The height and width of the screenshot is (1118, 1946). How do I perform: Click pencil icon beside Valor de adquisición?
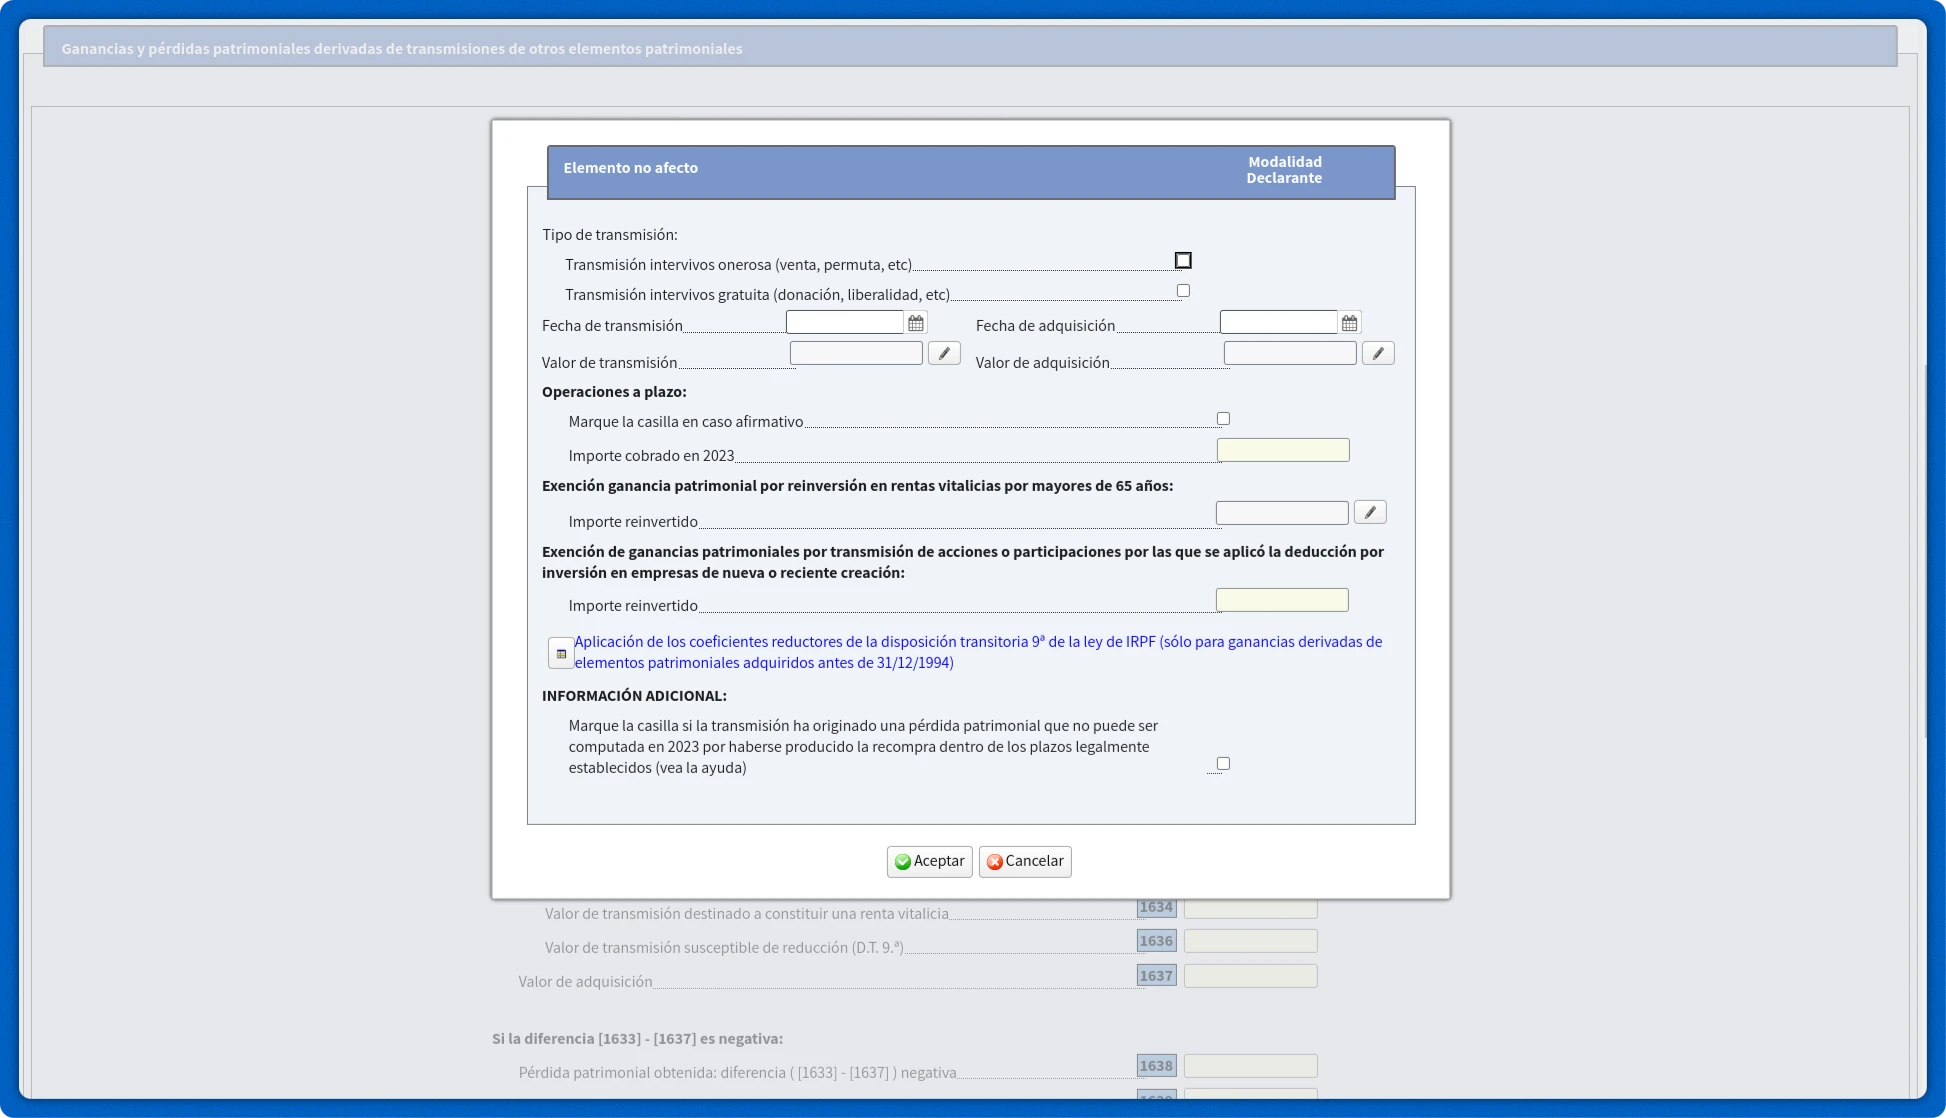coord(1378,353)
